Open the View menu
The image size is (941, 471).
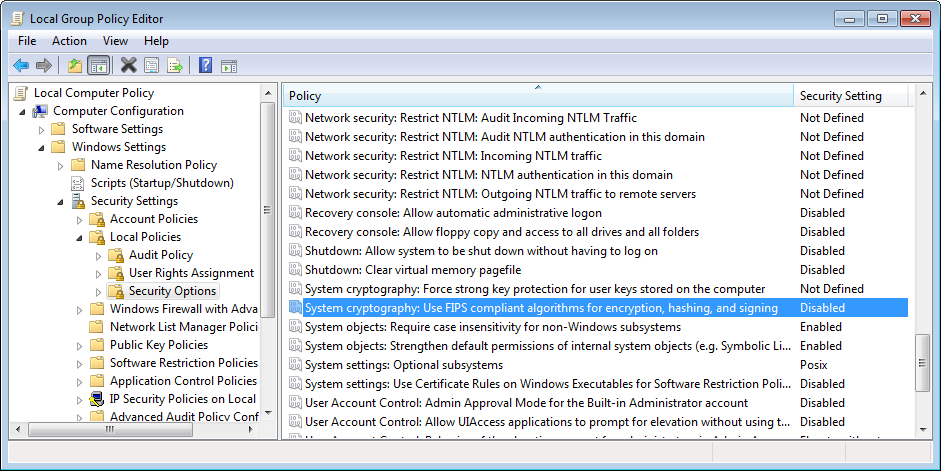(x=115, y=41)
